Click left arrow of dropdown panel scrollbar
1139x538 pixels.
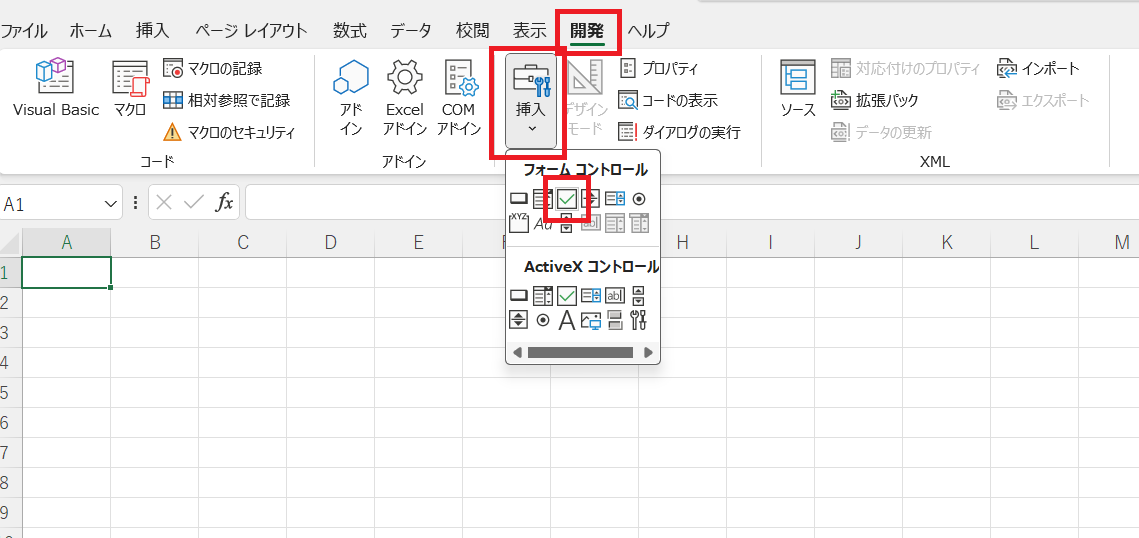click(x=517, y=352)
